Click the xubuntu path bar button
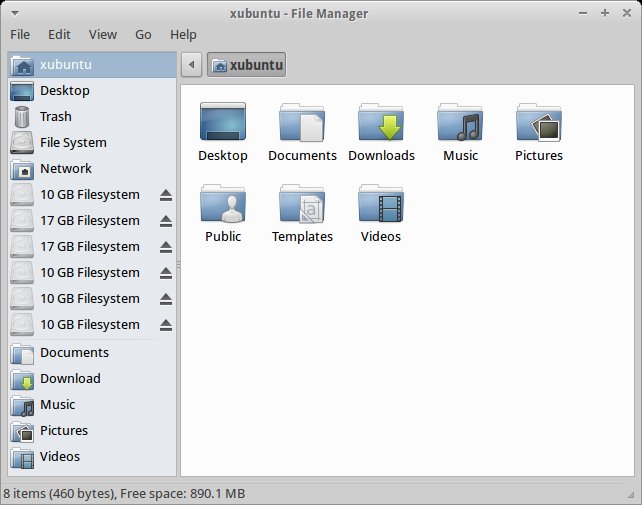Viewport: 642px width, 505px height. click(x=247, y=65)
